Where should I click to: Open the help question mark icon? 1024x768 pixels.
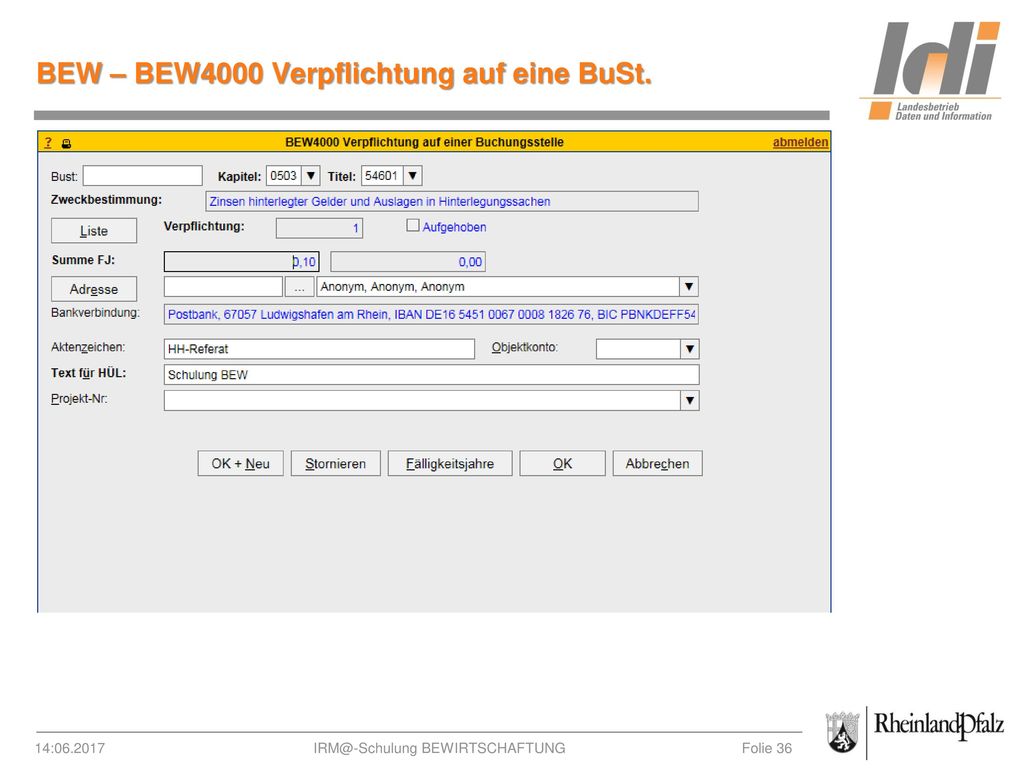[x=48, y=142]
